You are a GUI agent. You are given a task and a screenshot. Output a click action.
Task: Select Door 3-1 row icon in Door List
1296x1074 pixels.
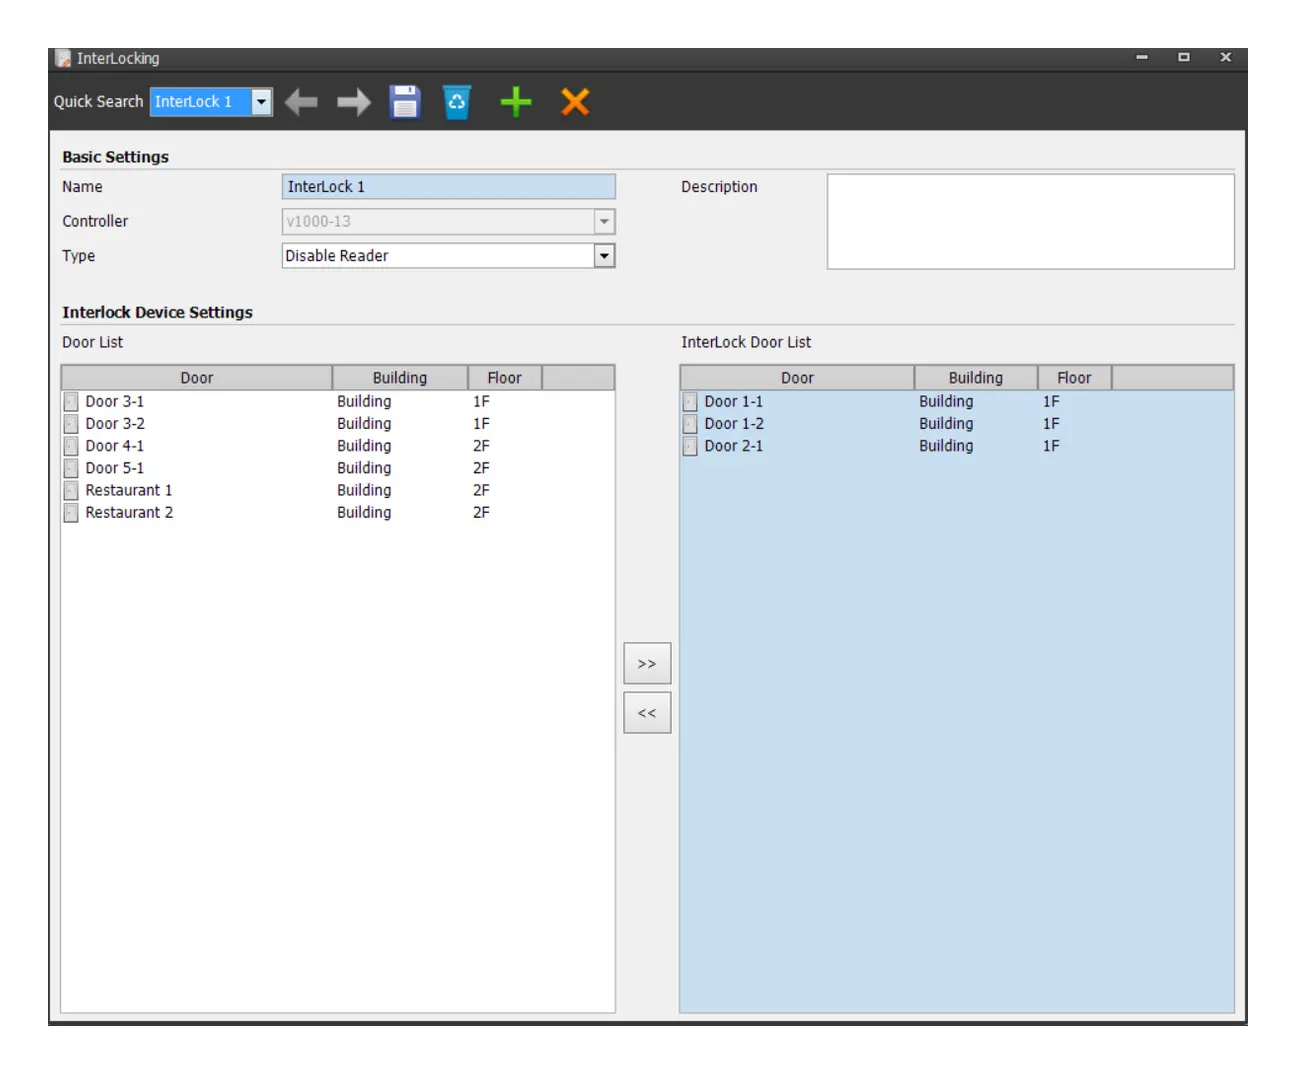(71, 402)
